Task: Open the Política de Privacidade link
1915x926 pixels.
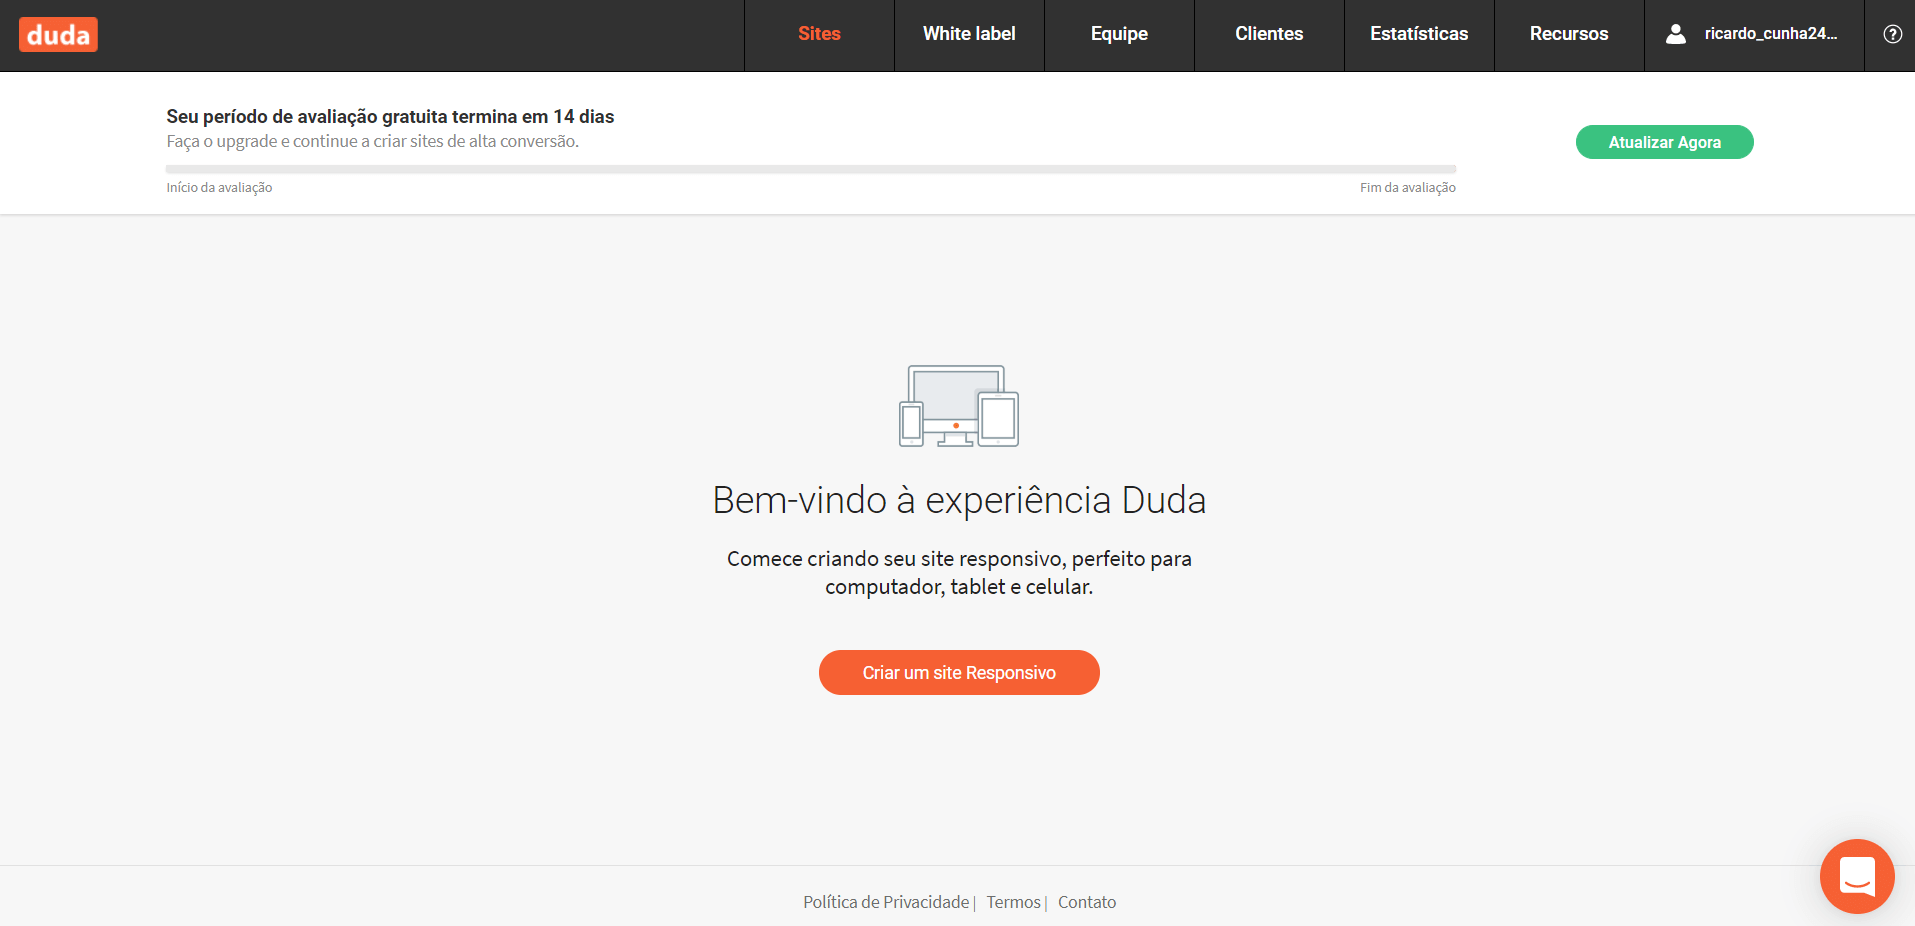Action: tap(886, 902)
